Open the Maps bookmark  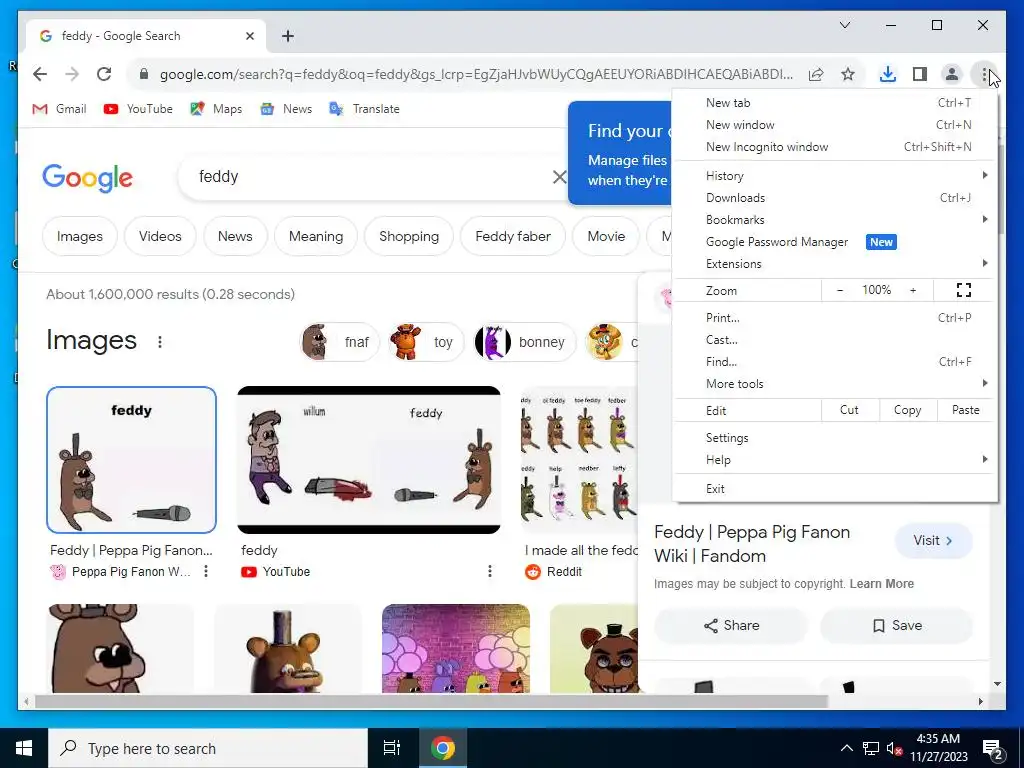coord(216,109)
